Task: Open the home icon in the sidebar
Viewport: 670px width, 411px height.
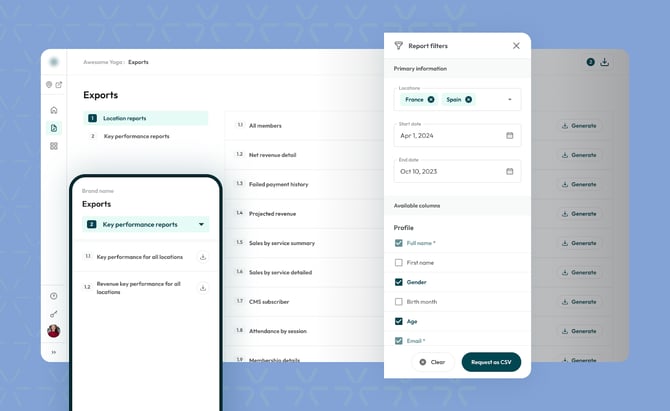Action: pos(54,110)
